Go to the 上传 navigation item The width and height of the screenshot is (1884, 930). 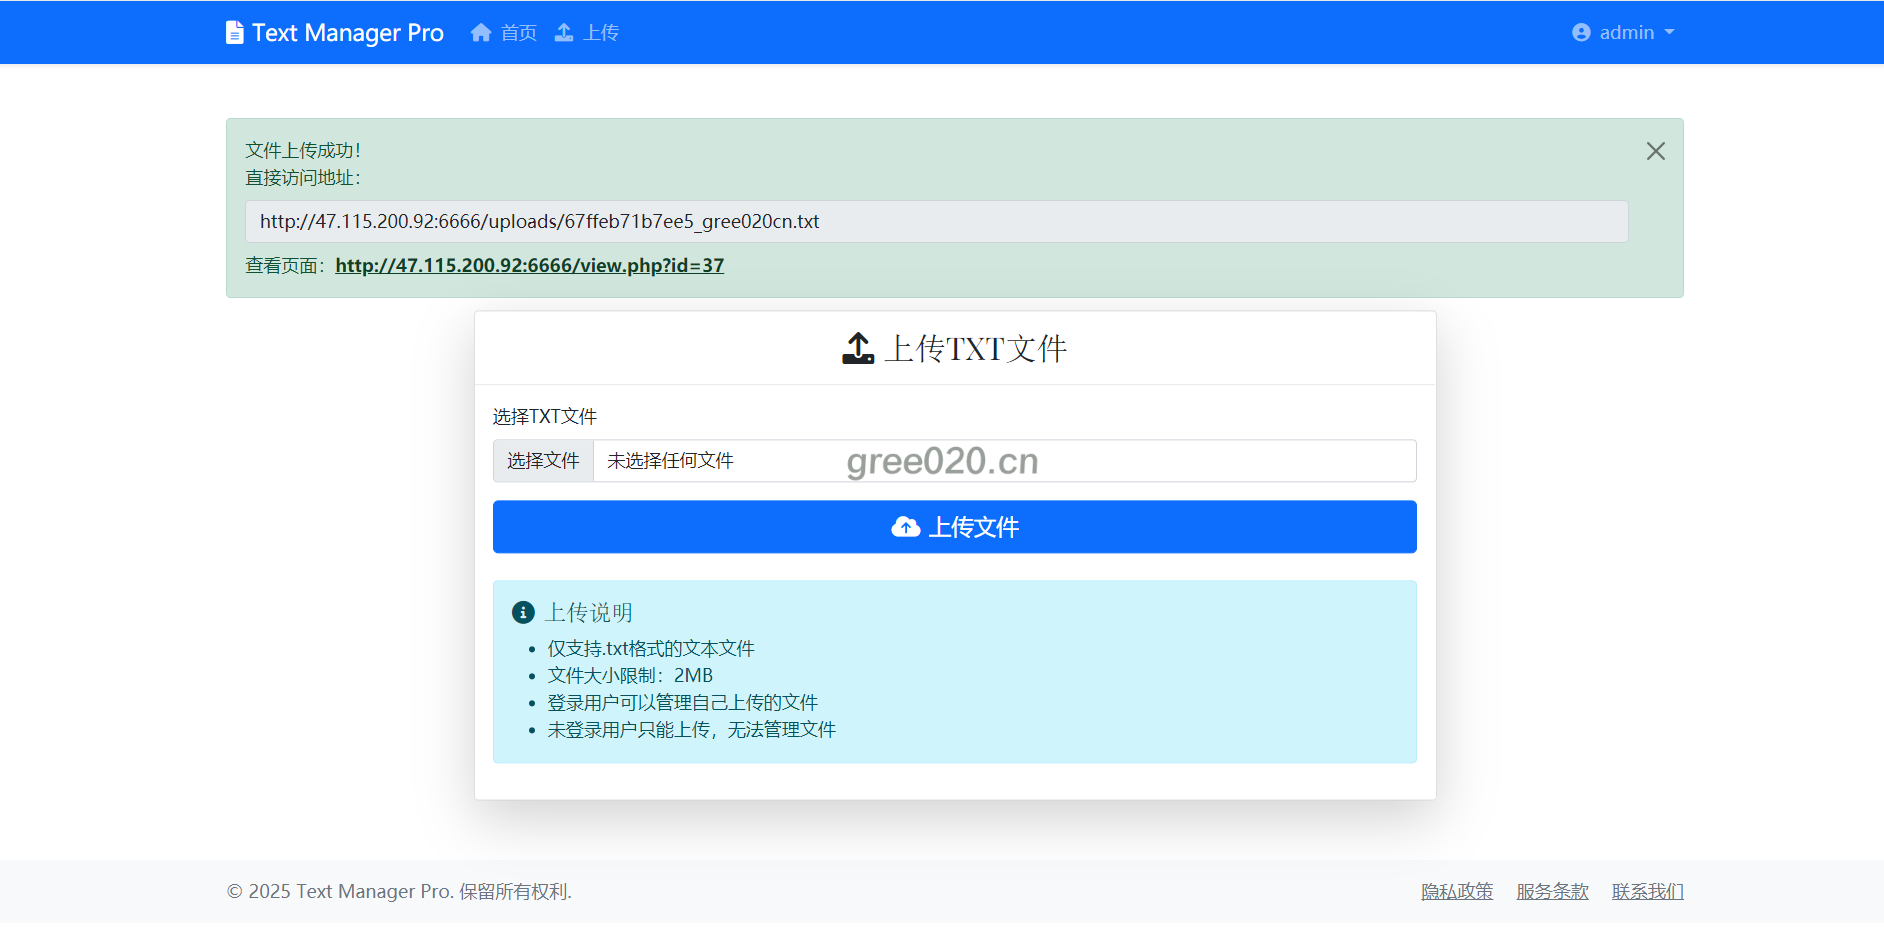pos(601,33)
